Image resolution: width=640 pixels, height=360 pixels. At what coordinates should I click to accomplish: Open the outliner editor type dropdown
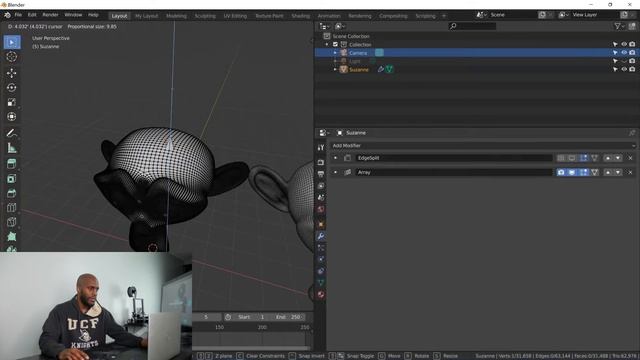click(x=325, y=27)
